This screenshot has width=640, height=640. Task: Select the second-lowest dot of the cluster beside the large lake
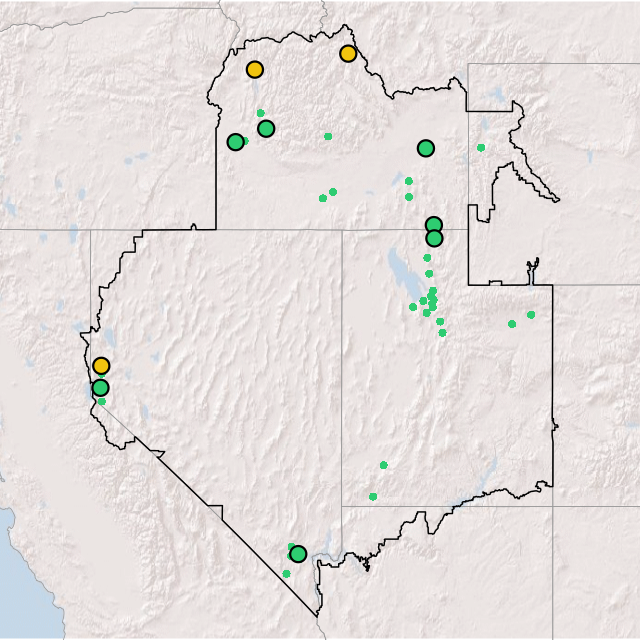(440, 322)
